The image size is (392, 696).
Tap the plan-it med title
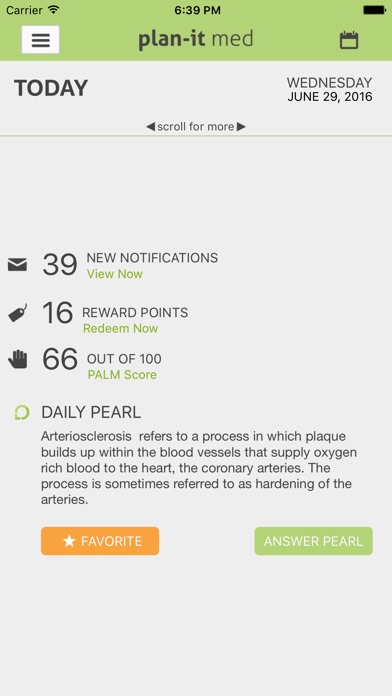(196, 40)
